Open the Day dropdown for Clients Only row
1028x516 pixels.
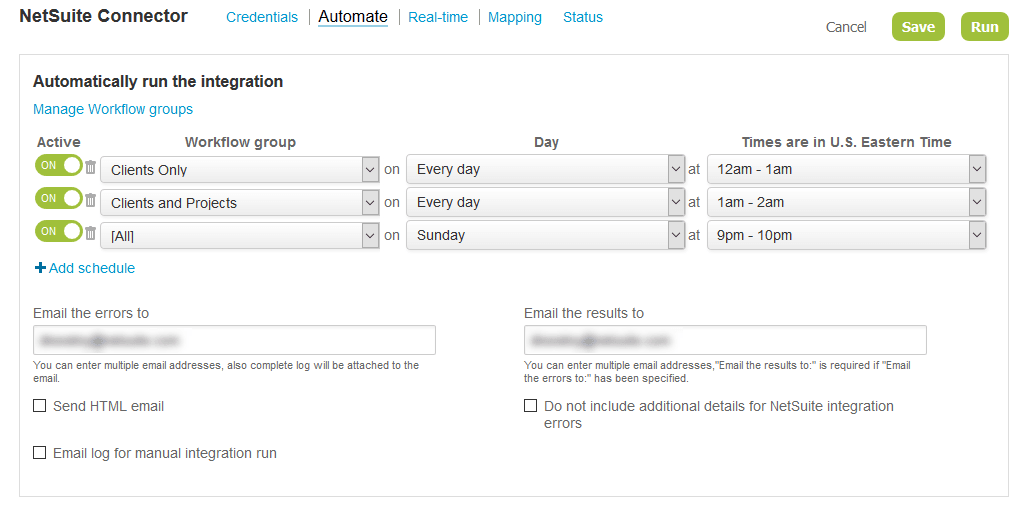pyautogui.click(x=545, y=169)
